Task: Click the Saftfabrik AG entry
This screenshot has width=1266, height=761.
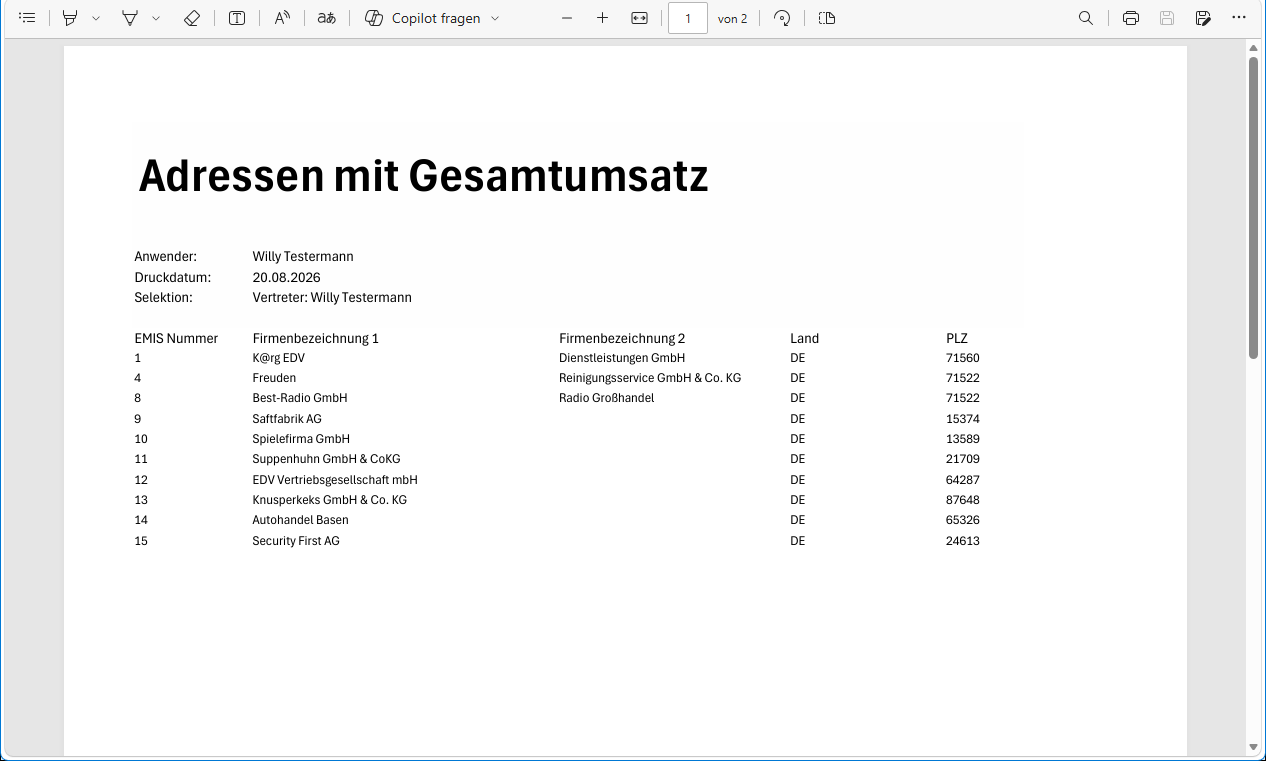Action: [x=287, y=419]
